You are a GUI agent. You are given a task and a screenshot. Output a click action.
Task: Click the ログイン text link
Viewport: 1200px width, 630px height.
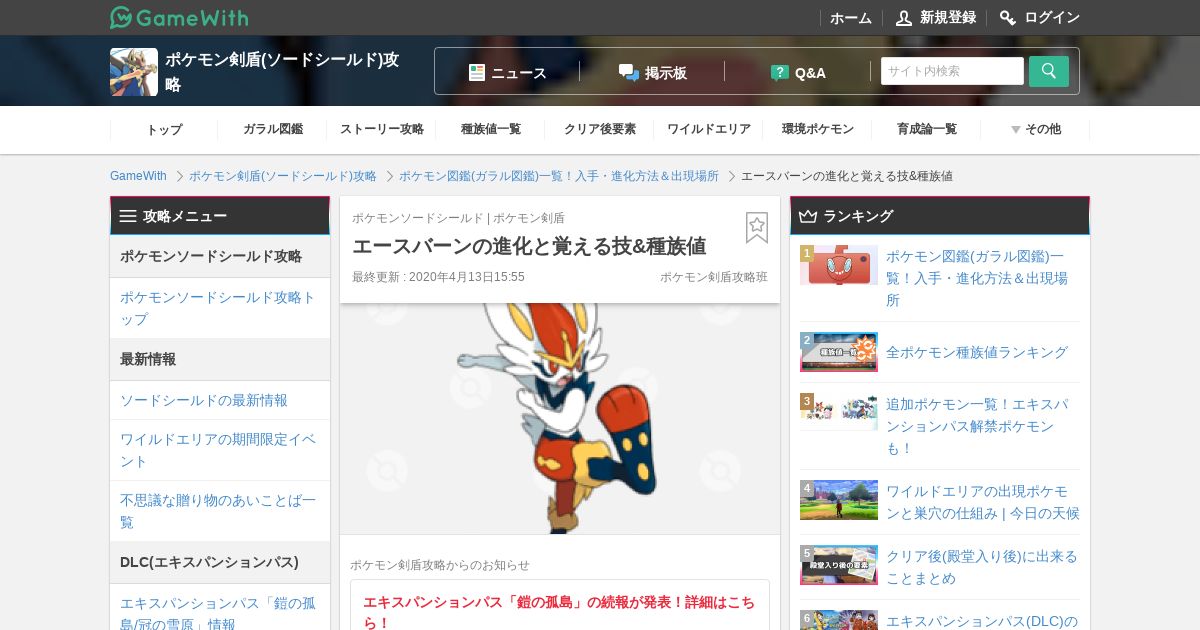click(x=1052, y=18)
